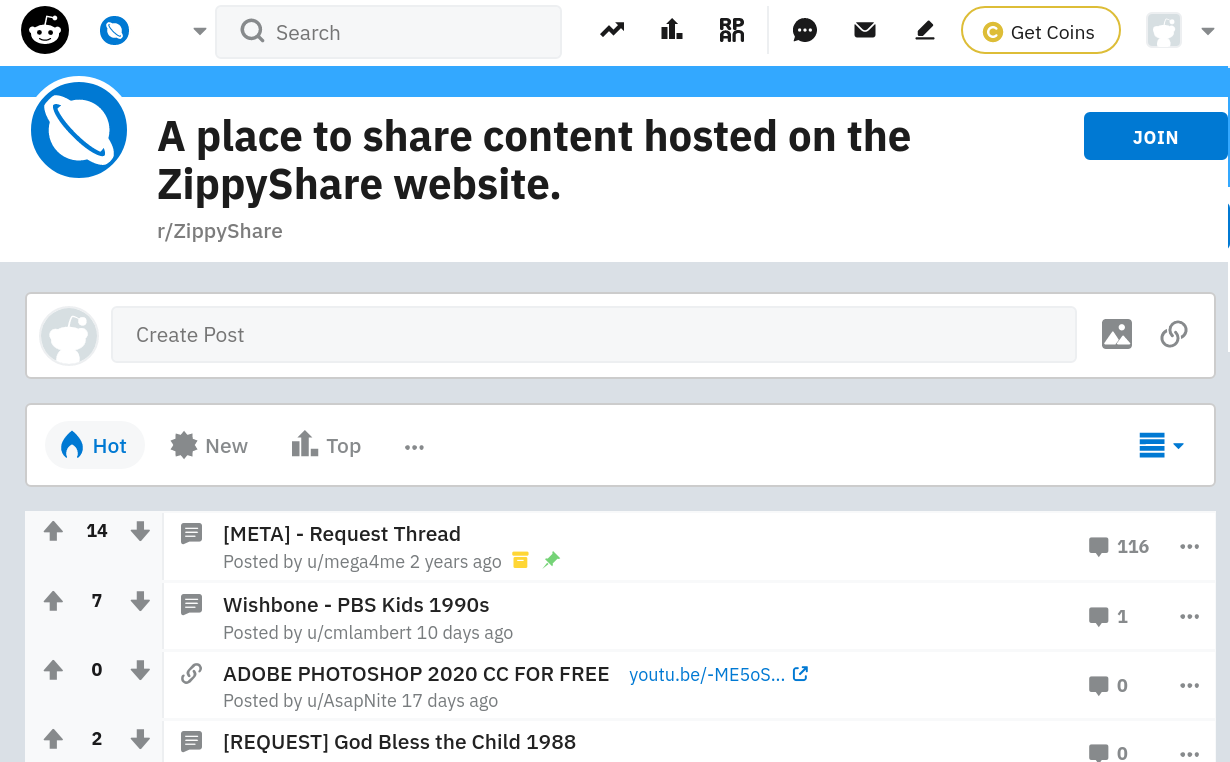Sort posts by Hot
This screenshot has height=762, width=1230.
pyautogui.click(x=95, y=446)
